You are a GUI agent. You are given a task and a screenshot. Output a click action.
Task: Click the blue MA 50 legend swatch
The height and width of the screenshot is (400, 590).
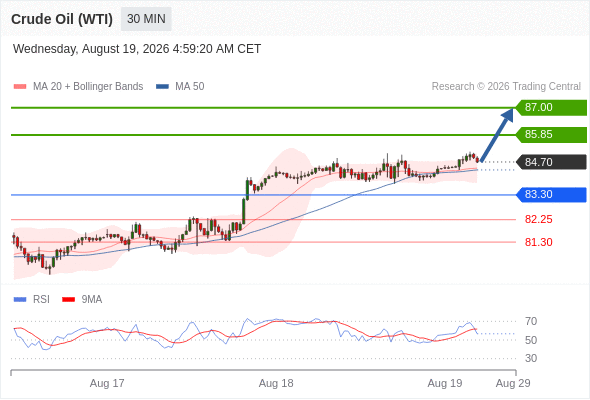(162, 87)
